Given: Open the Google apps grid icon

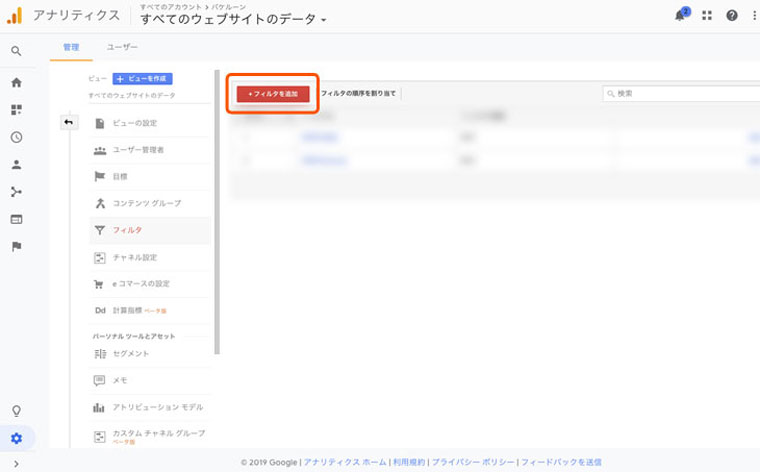Looking at the screenshot, I should [707, 16].
